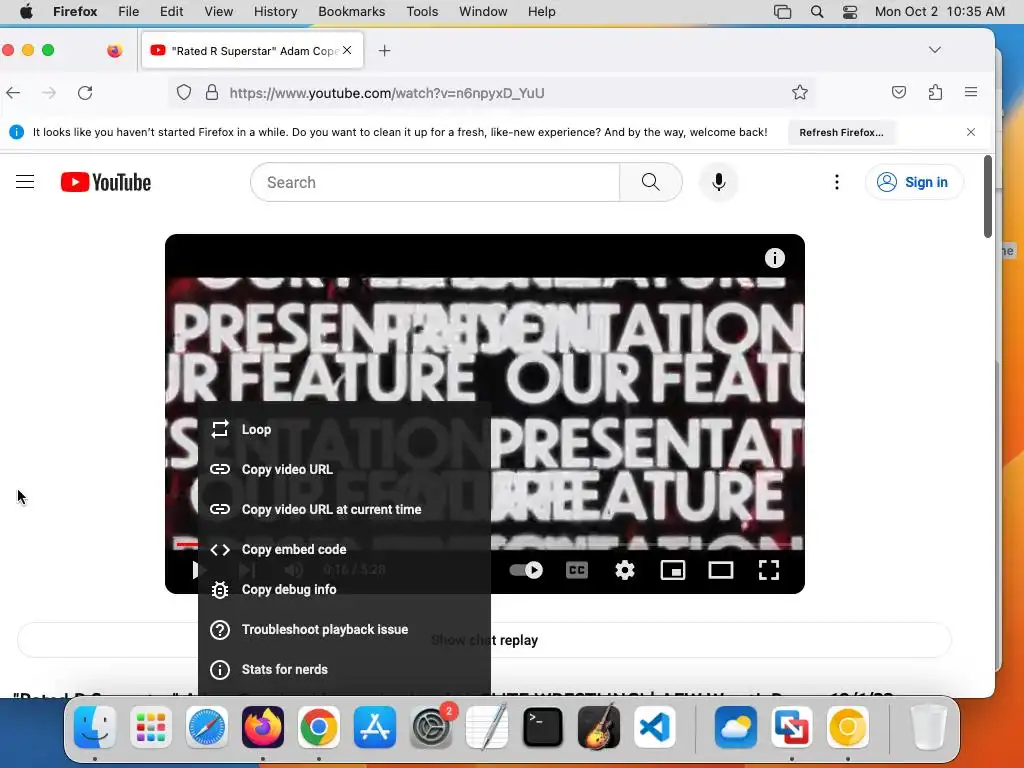Select Loop in the video context menu
This screenshot has height=768, width=1024.
point(344,429)
